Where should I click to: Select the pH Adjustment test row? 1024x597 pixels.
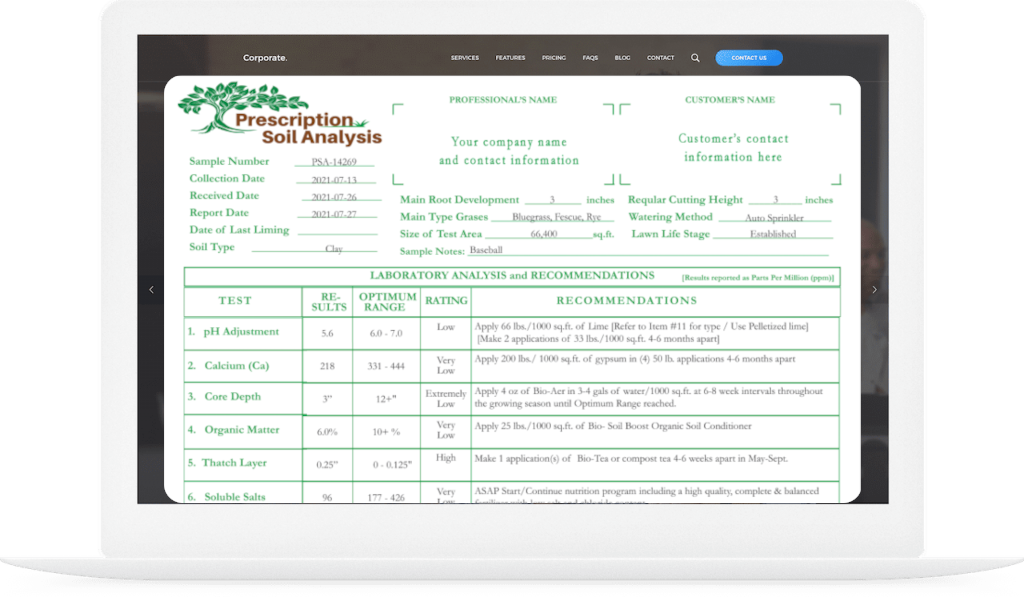click(x=512, y=333)
